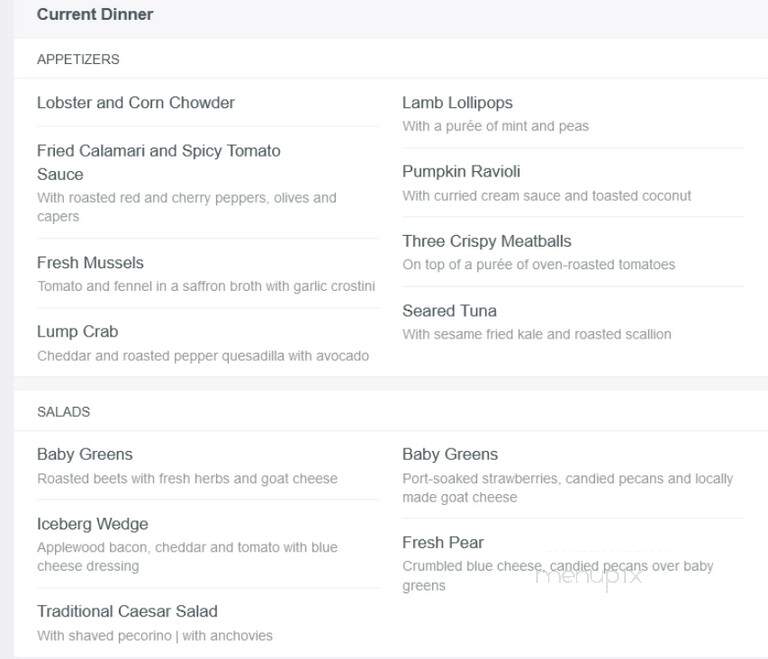
Task: Select the APPETIZERS section header
Action: pos(78,59)
